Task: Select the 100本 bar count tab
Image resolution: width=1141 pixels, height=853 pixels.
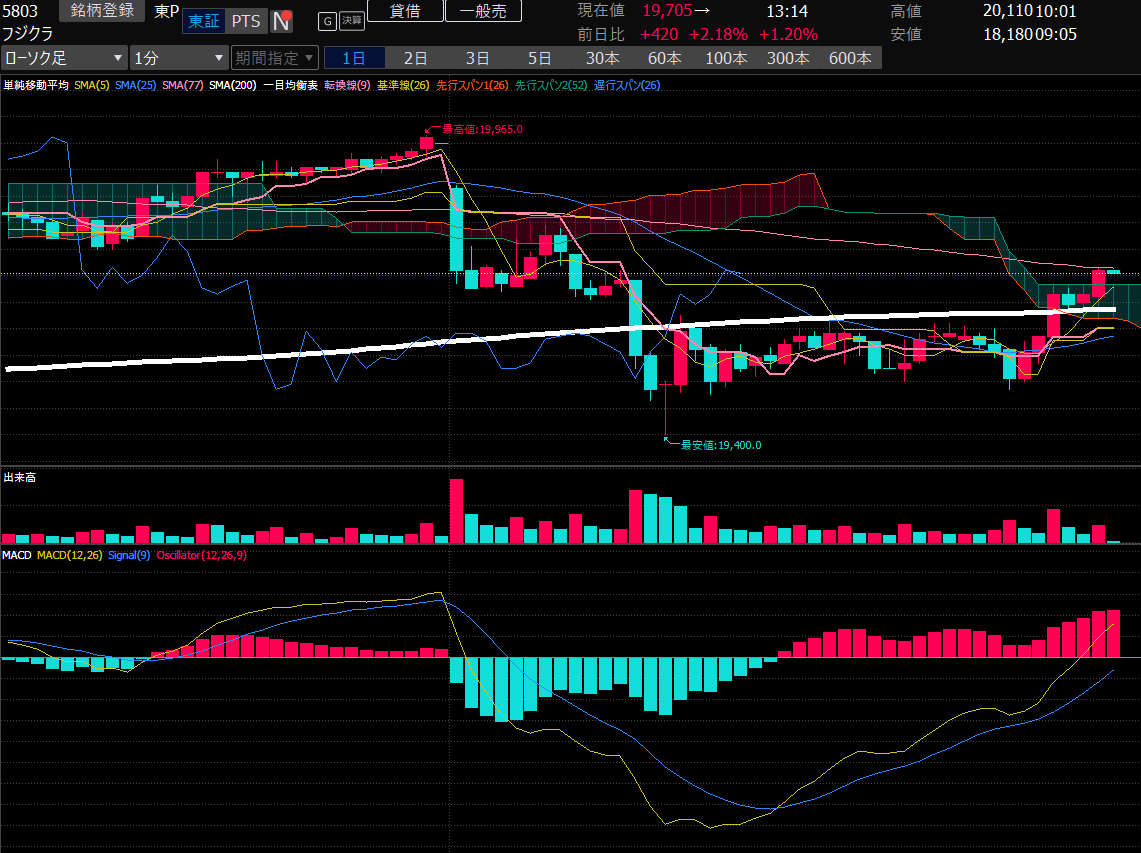Action: [x=725, y=58]
